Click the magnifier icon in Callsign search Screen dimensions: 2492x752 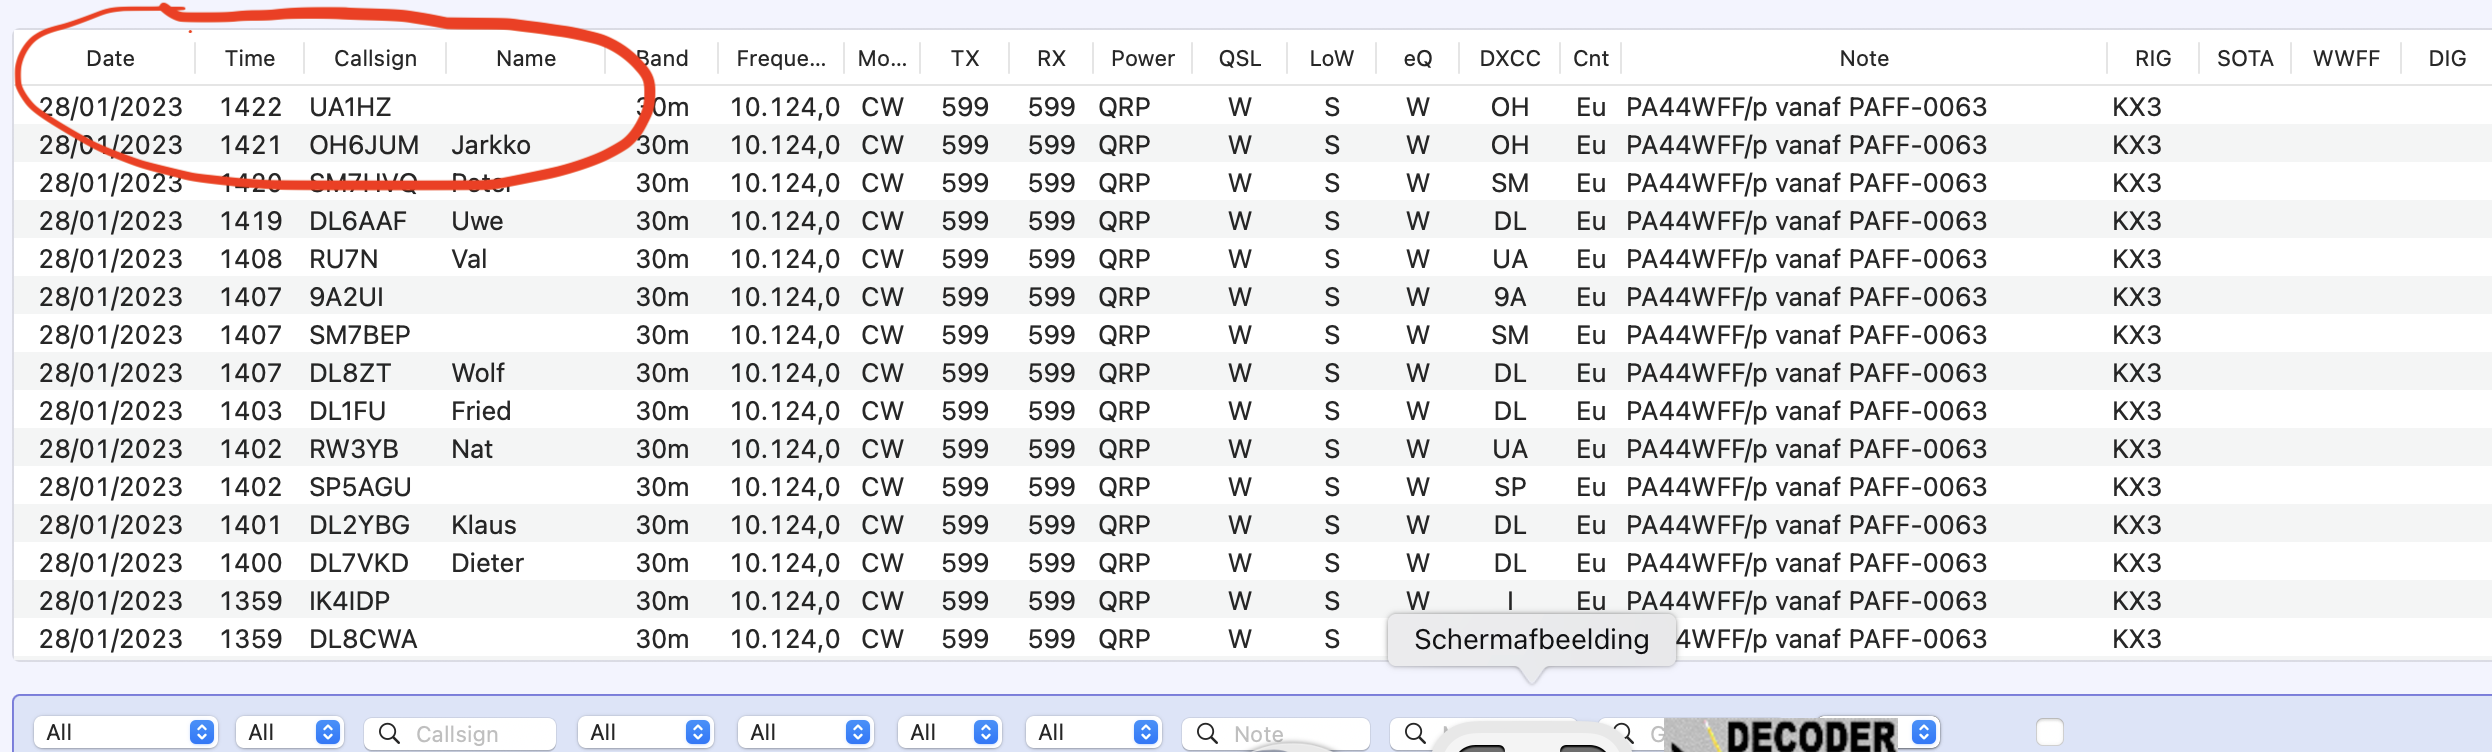coord(389,733)
